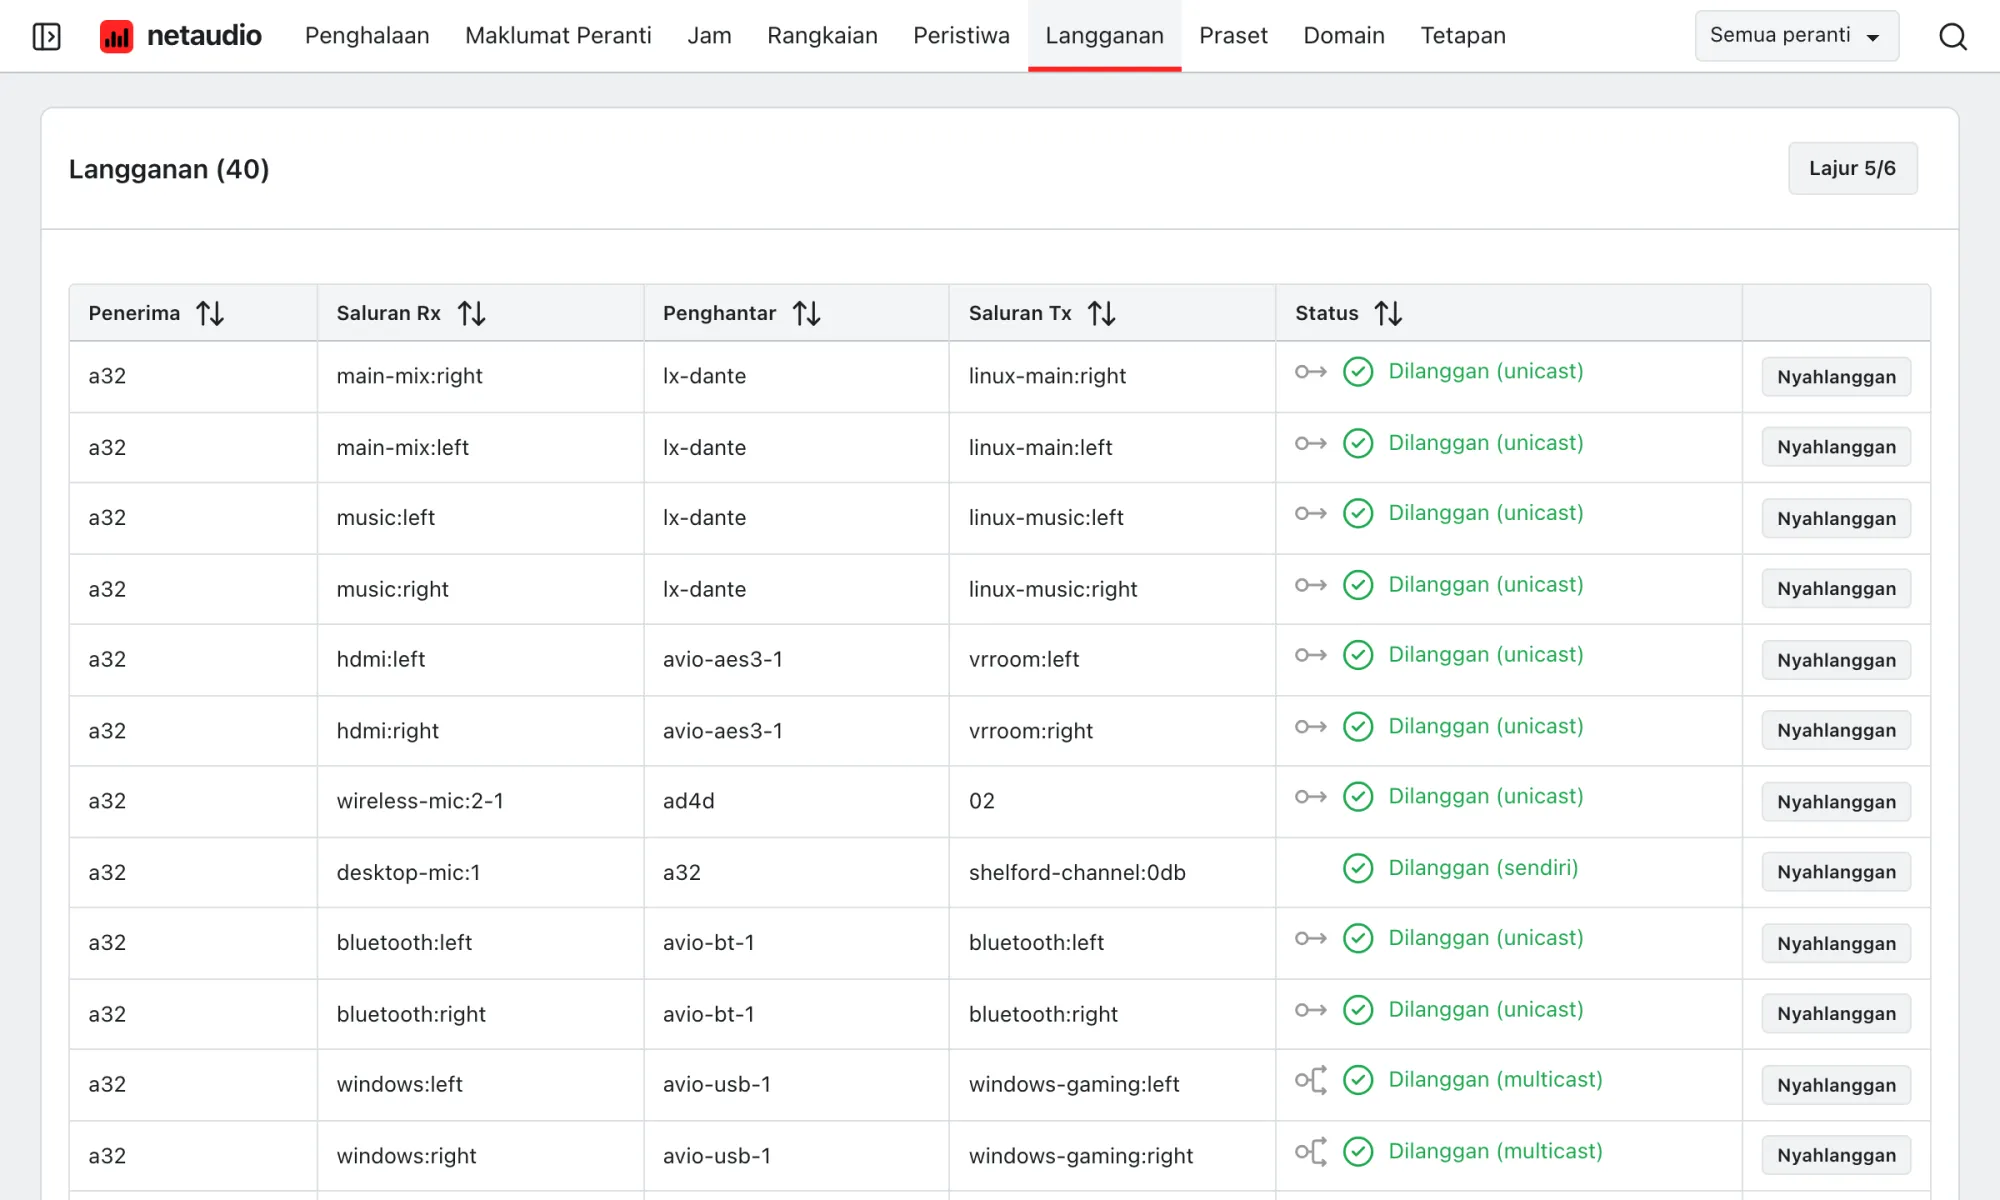This screenshot has height=1200, width=2000.
Task: Open the Peristiwa tab
Action: (x=961, y=36)
